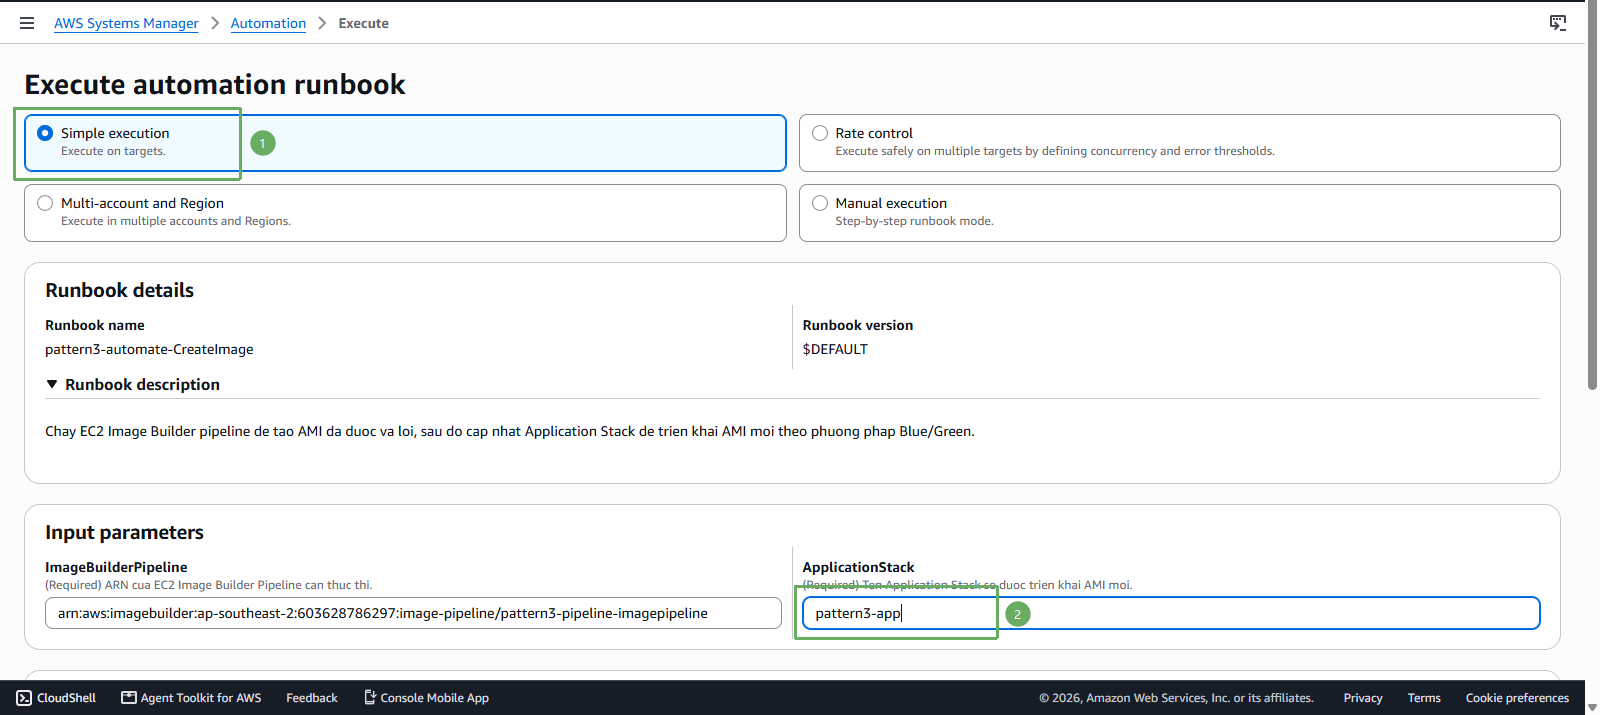Screen dimensions: 1600x715
Task: Click into the ApplicationStack input field
Action: (1171, 613)
